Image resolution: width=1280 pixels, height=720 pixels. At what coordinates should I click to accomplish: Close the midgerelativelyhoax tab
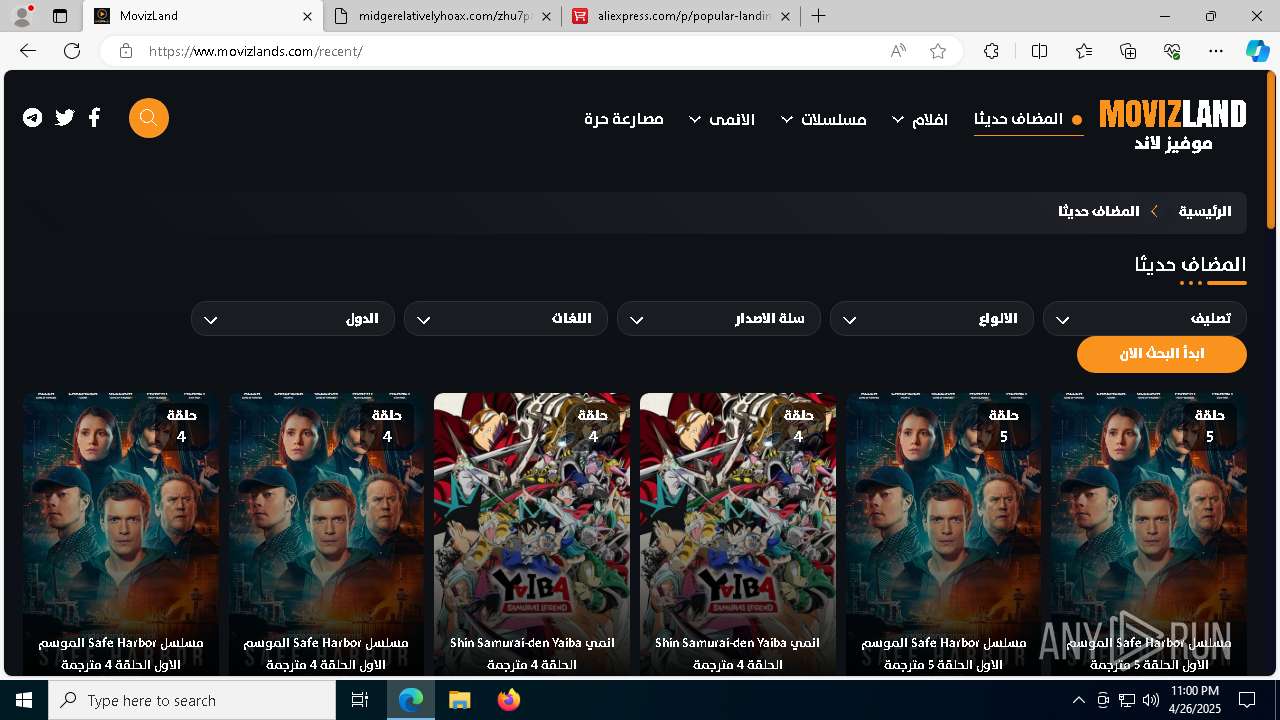tap(546, 16)
